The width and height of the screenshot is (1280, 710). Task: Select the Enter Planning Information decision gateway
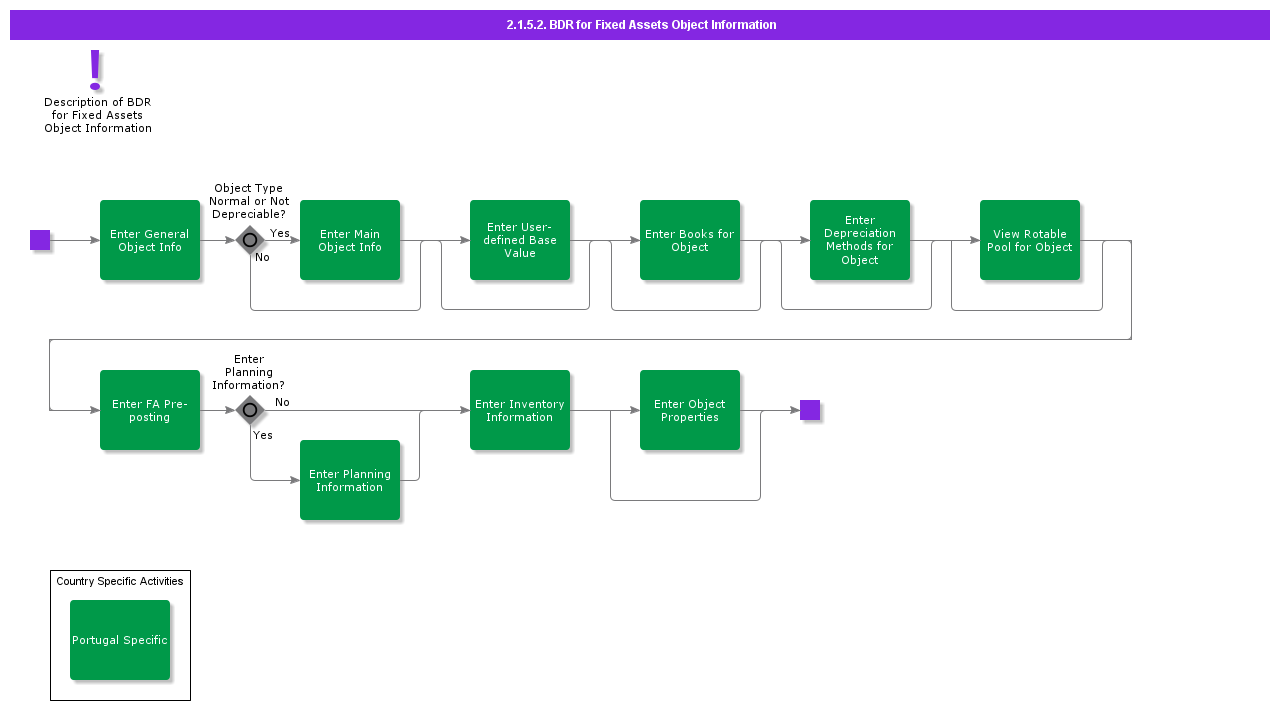coord(250,410)
